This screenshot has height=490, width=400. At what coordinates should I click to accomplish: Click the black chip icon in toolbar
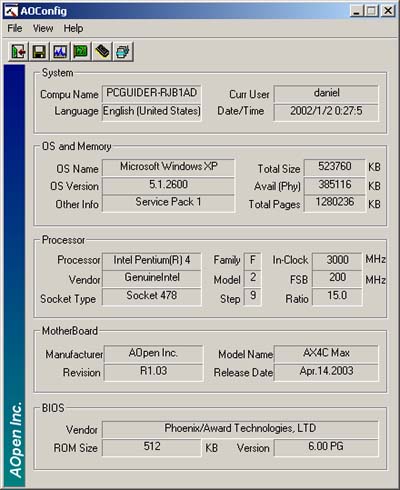102,52
